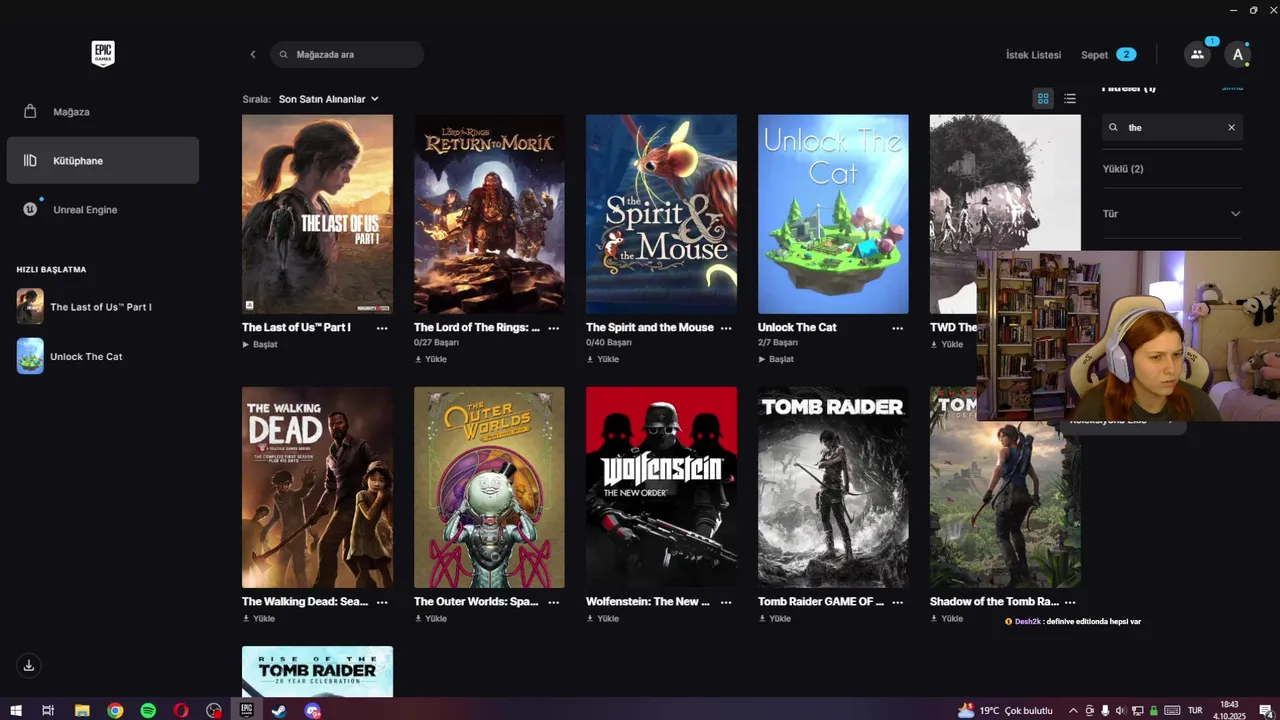Switch to grid view
1280x720 pixels.
pos(1043,98)
